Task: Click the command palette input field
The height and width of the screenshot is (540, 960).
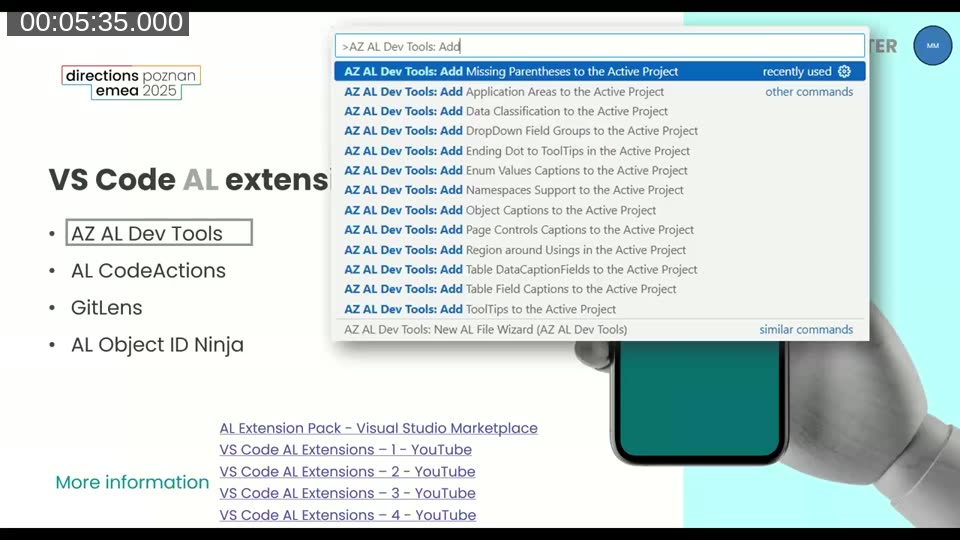Action: tap(600, 46)
